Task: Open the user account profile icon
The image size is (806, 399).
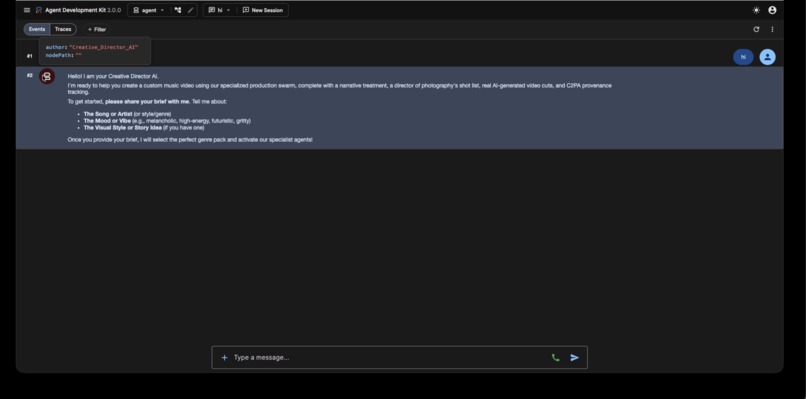Action: tap(772, 10)
